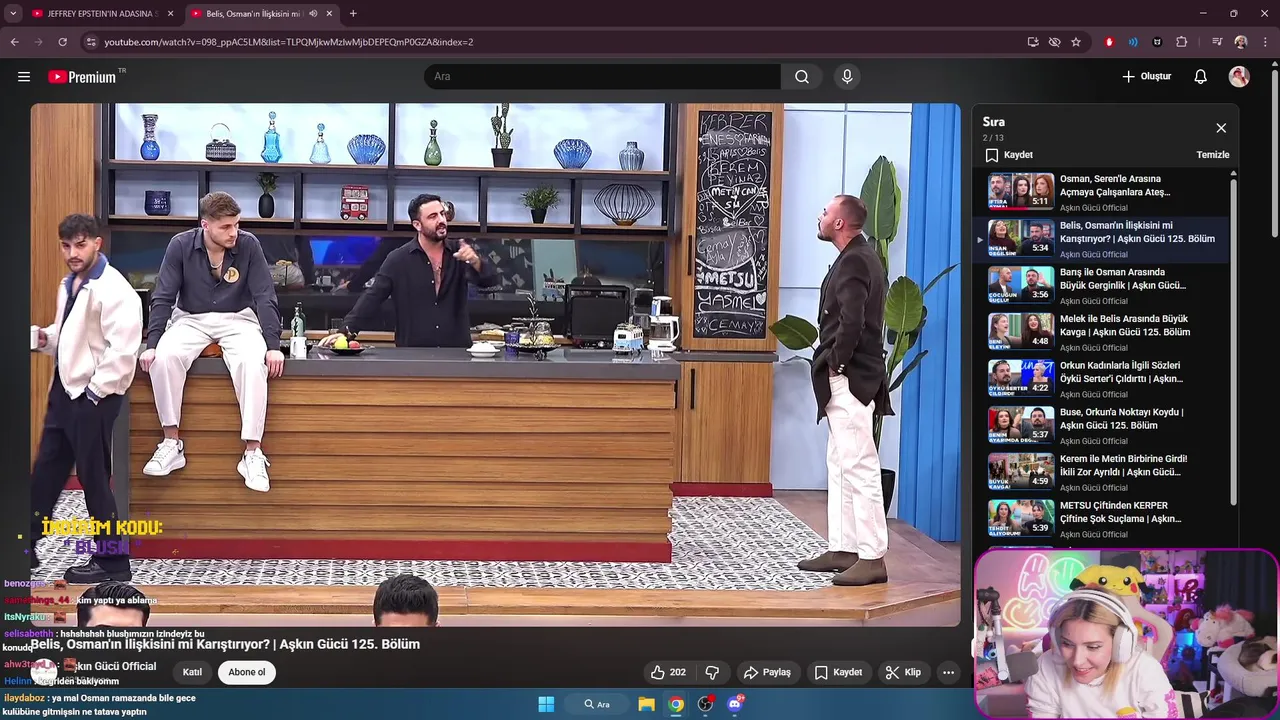Open the red extension icon in toolbar
The image size is (1280, 720).
click(x=1109, y=42)
